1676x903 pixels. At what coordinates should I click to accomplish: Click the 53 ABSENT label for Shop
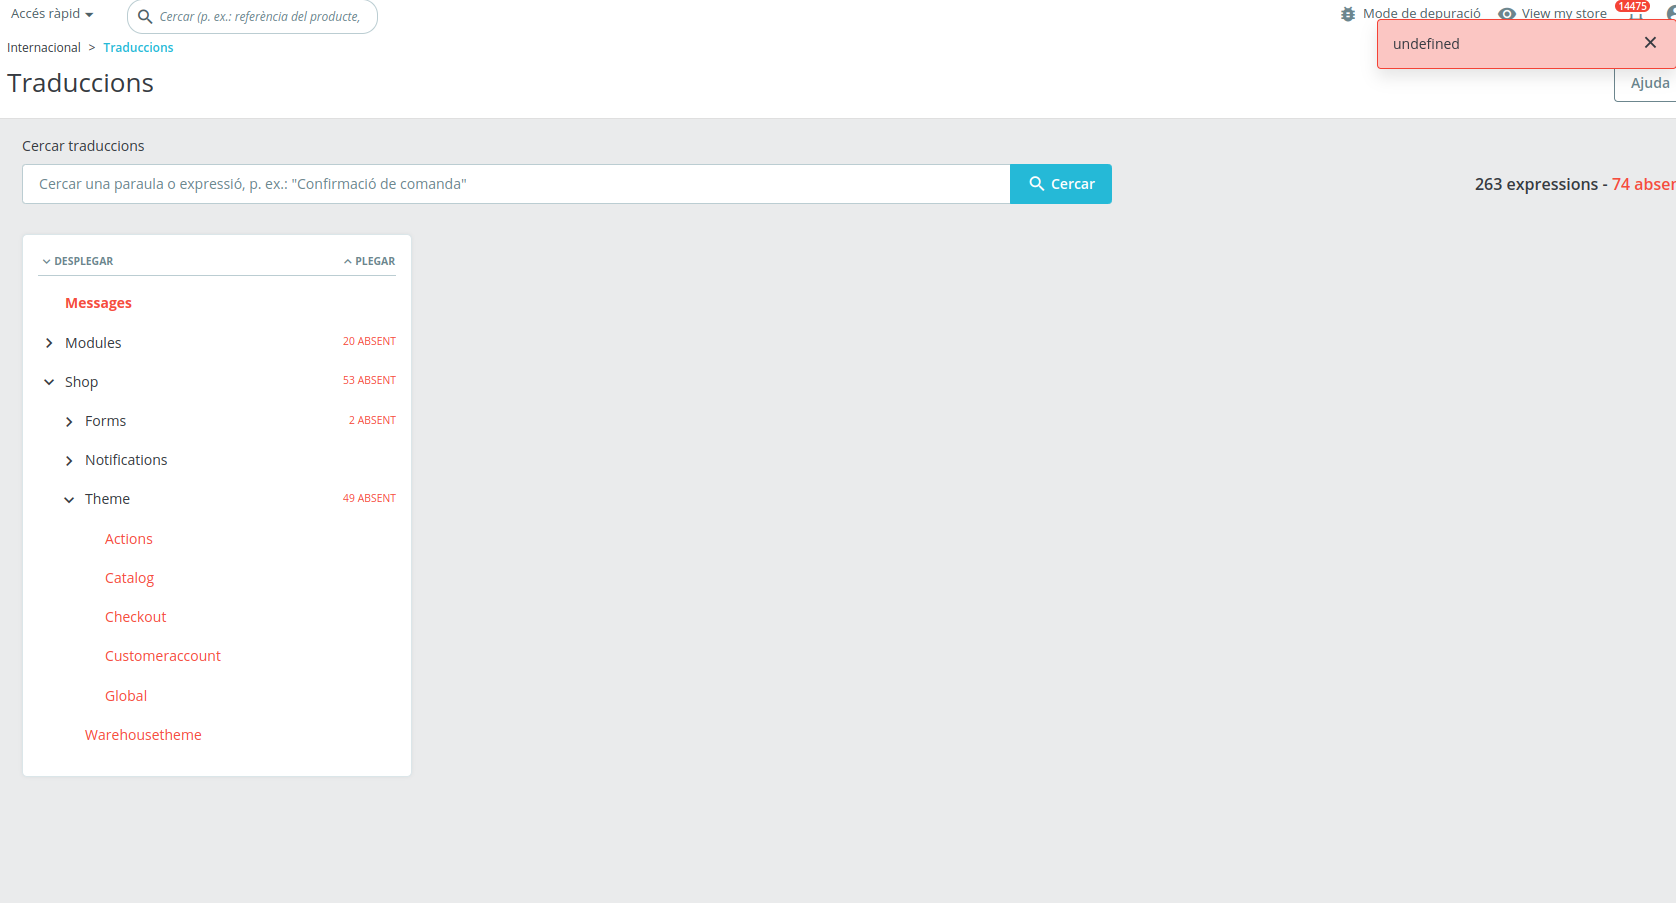pyautogui.click(x=369, y=381)
